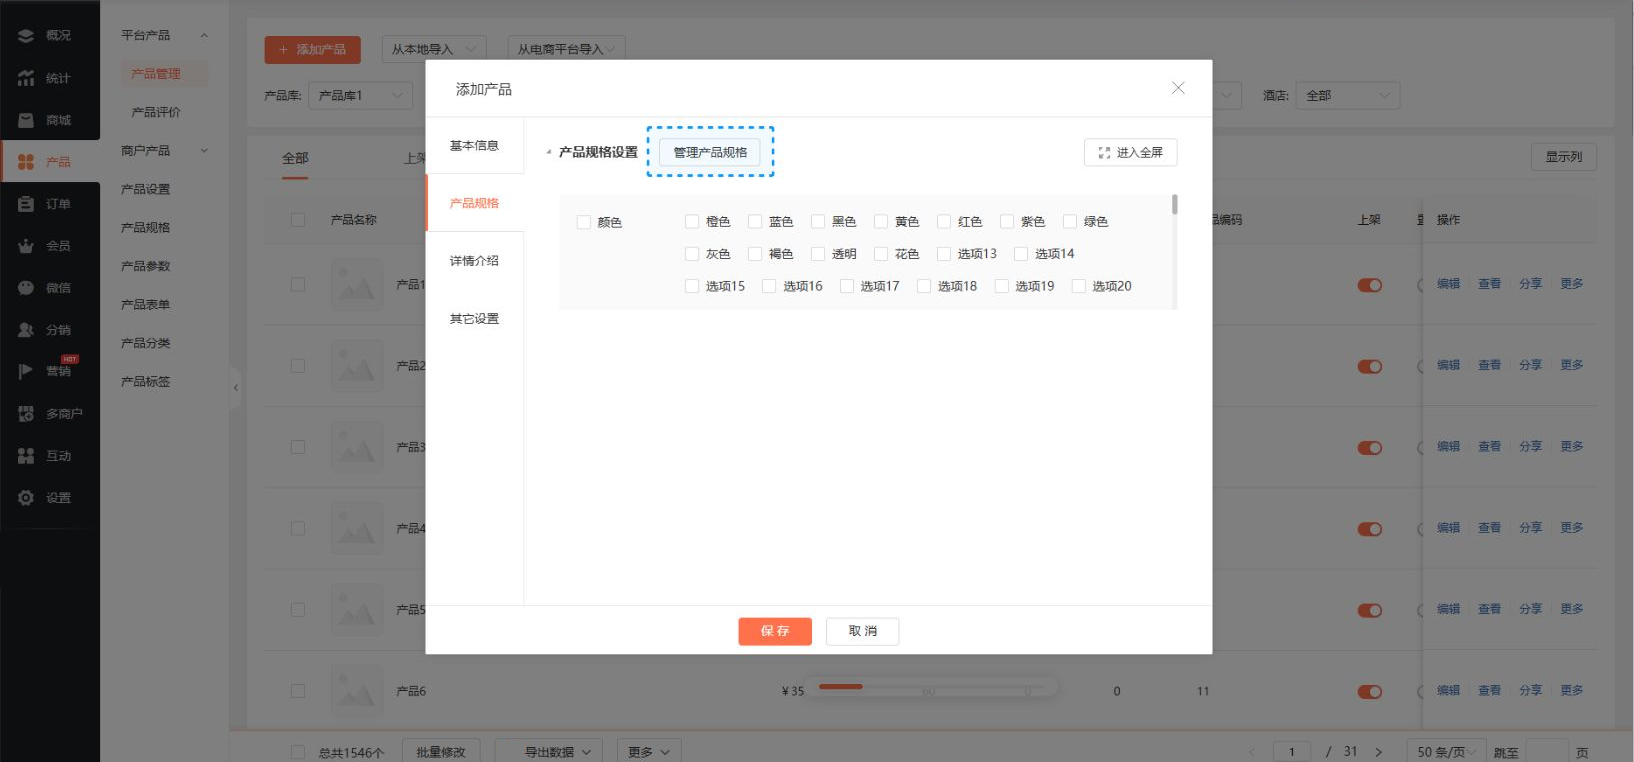Click the 管理产品规格 button
The width and height of the screenshot is (1634, 762).
(x=710, y=152)
